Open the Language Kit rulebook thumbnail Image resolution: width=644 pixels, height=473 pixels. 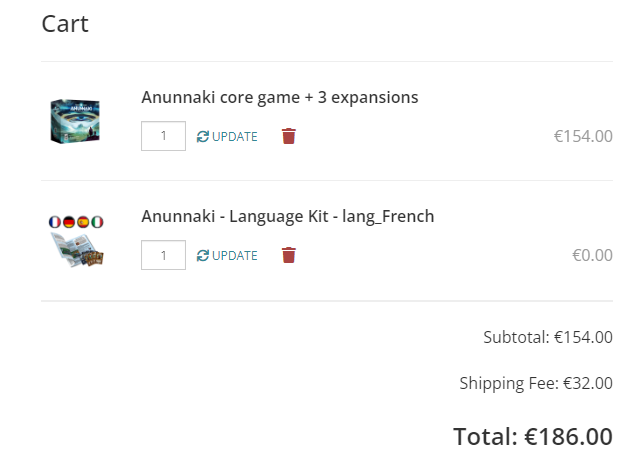click(x=77, y=250)
